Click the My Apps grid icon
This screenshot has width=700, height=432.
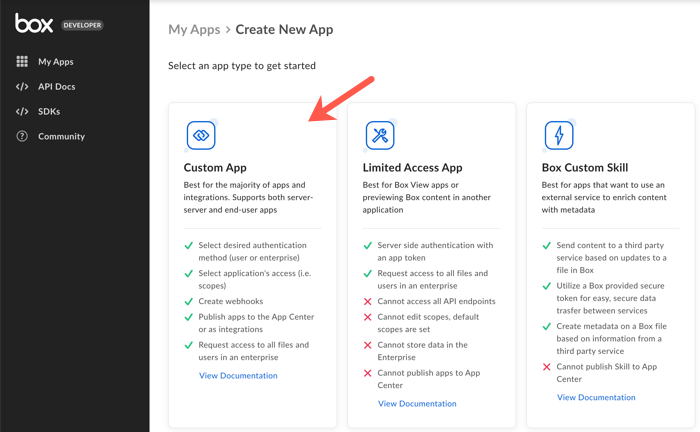tap(22, 62)
